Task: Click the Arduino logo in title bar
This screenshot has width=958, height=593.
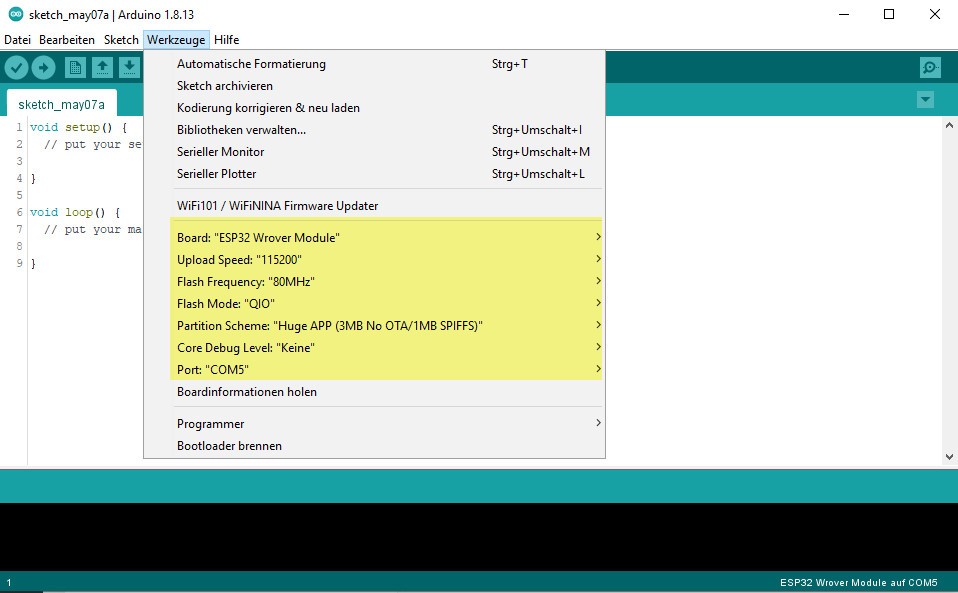Action: [x=15, y=14]
